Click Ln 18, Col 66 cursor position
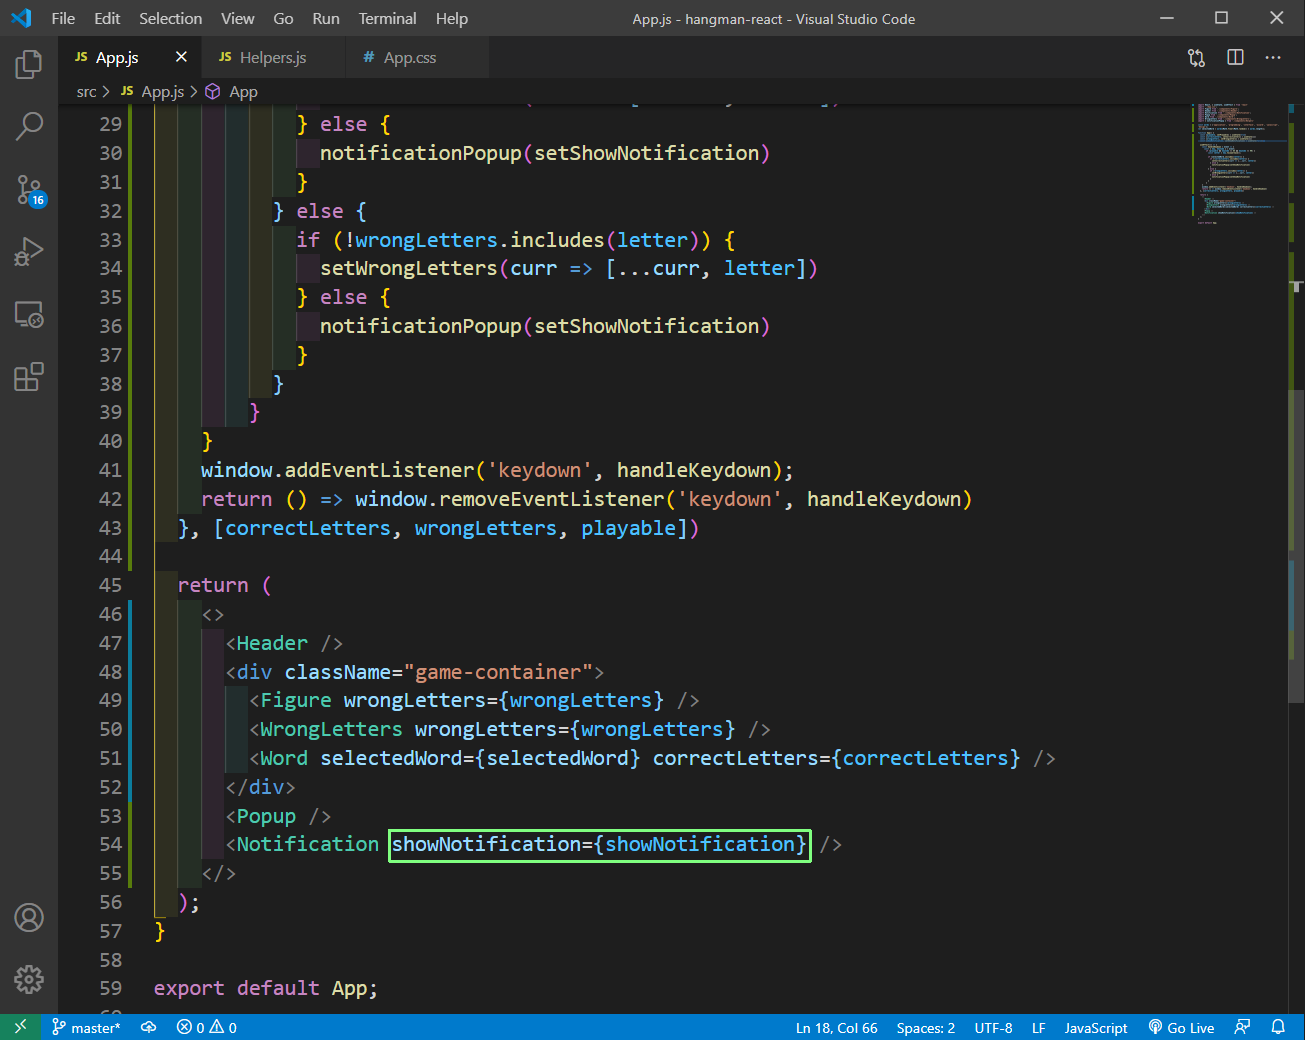This screenshot has width=1305, height=1040. (x=836, y=1027)
